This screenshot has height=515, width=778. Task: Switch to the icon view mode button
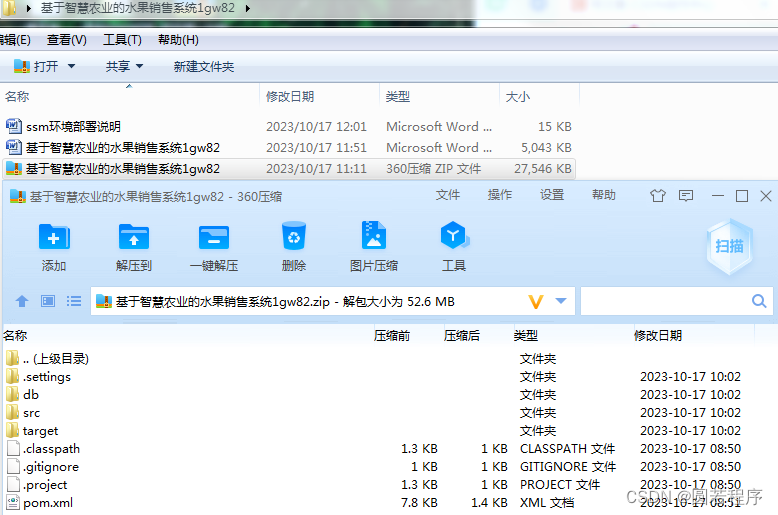coord(48,301)
